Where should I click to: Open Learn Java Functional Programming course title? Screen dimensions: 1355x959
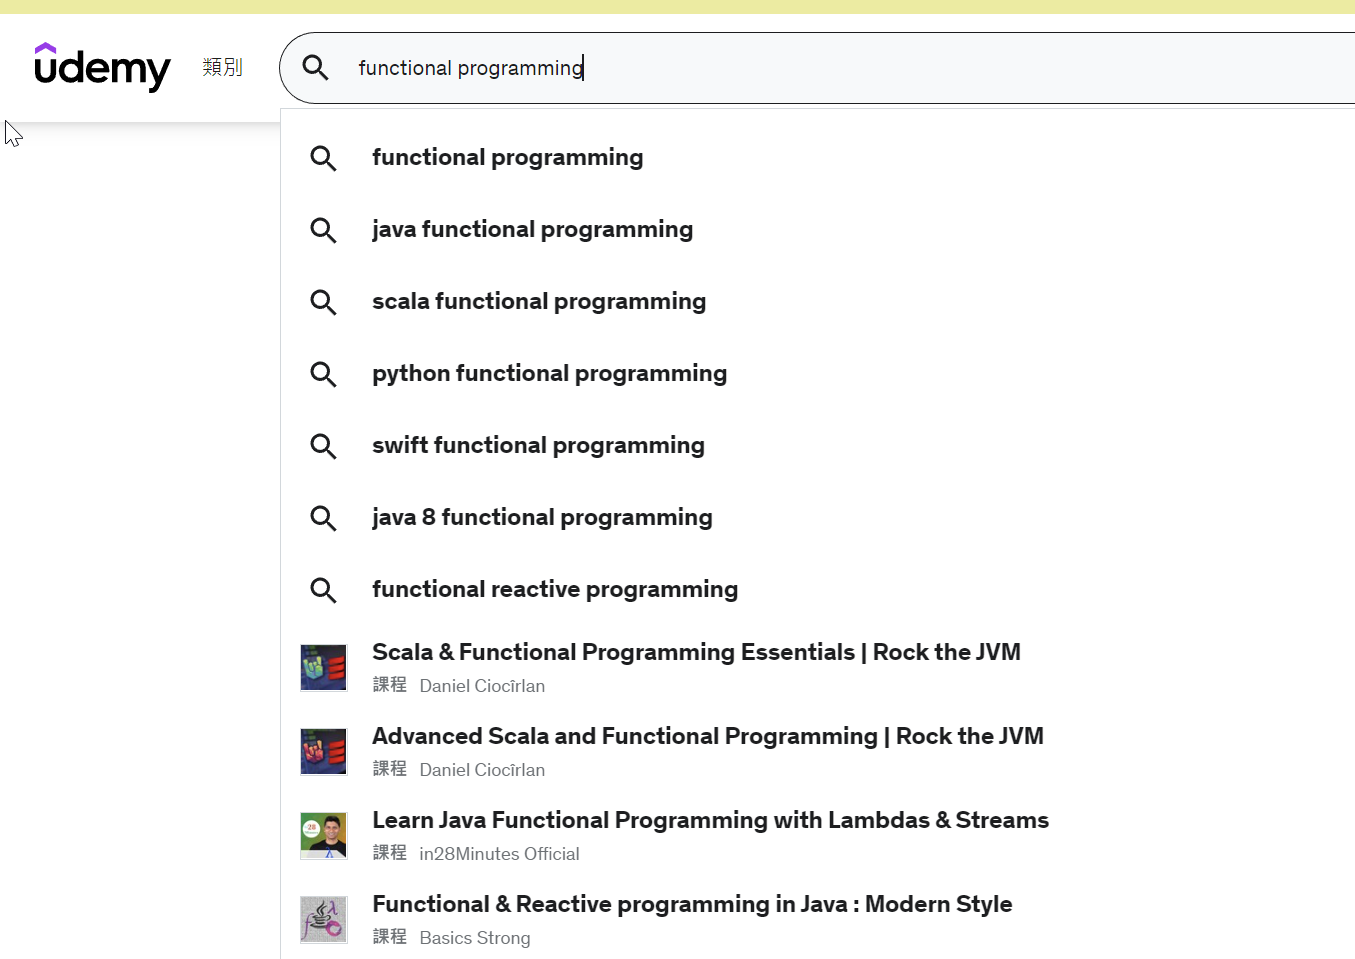[x=710, y=821]
